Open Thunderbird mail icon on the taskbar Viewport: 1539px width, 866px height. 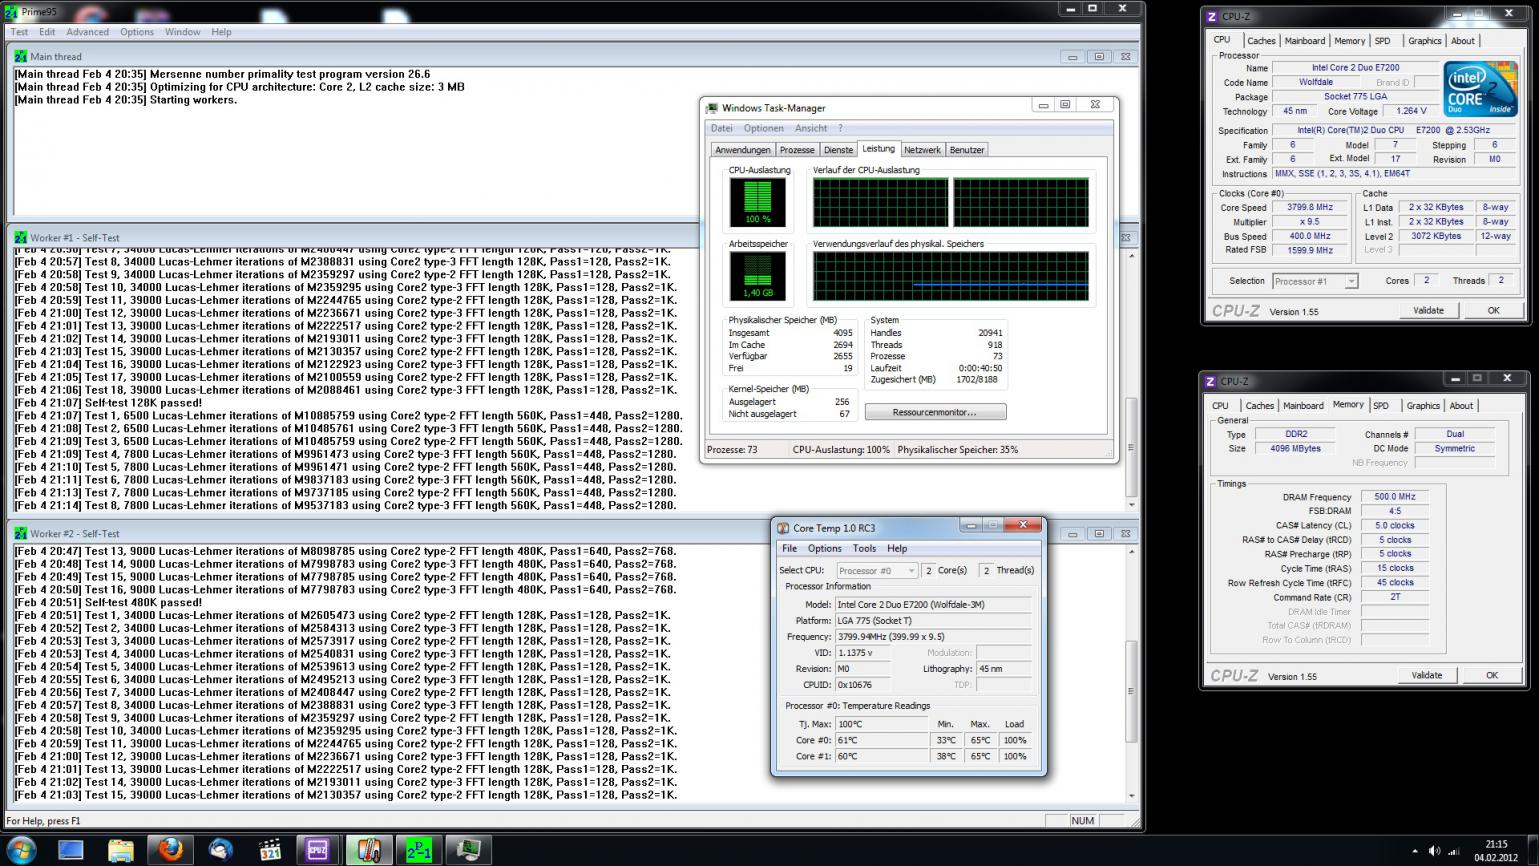(220, 850)
